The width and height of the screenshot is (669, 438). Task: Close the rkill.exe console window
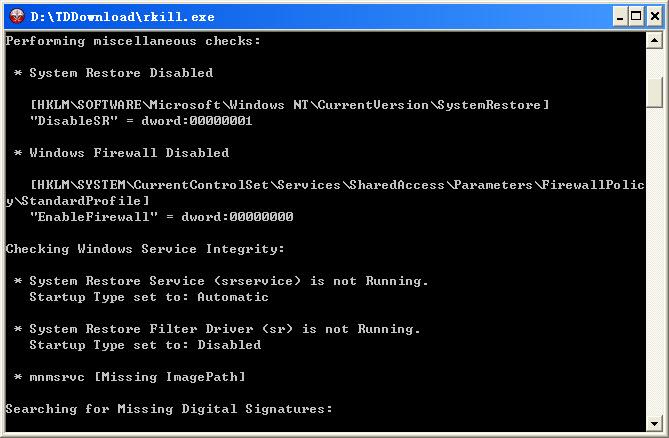coord(653,15)
